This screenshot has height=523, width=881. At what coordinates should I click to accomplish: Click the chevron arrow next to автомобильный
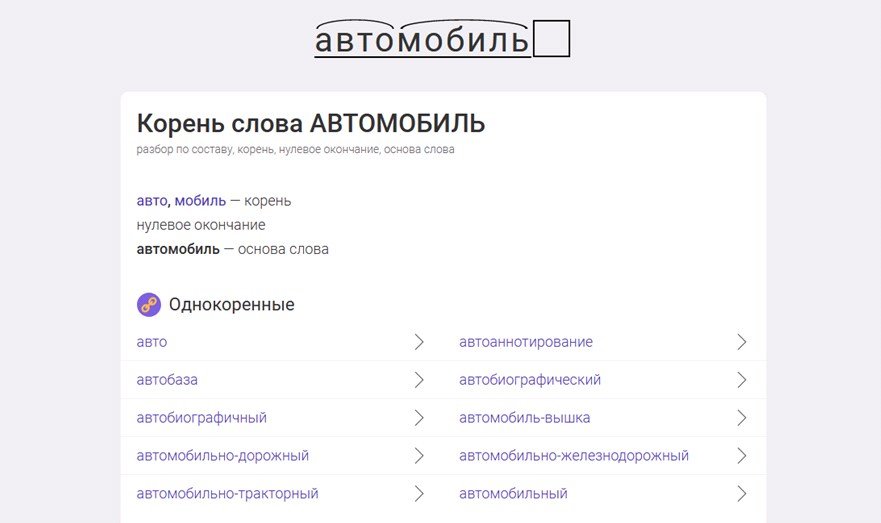pos(742,493)
